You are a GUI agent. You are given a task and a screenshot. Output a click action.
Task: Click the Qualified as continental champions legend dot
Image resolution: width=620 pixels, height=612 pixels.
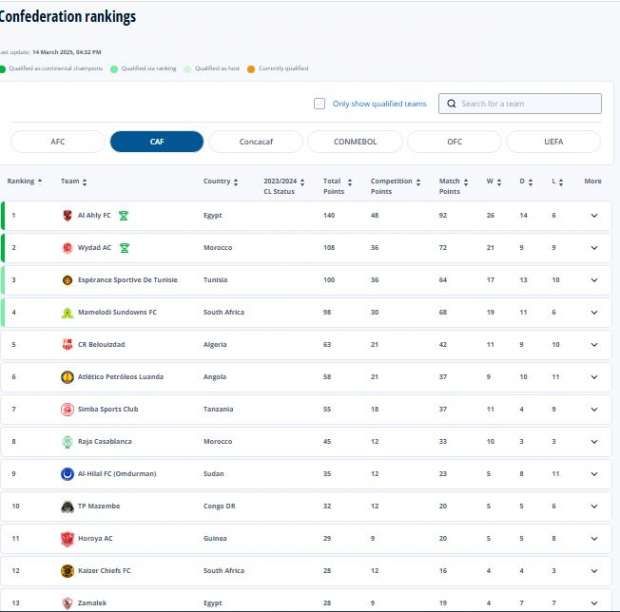(2, 69)
